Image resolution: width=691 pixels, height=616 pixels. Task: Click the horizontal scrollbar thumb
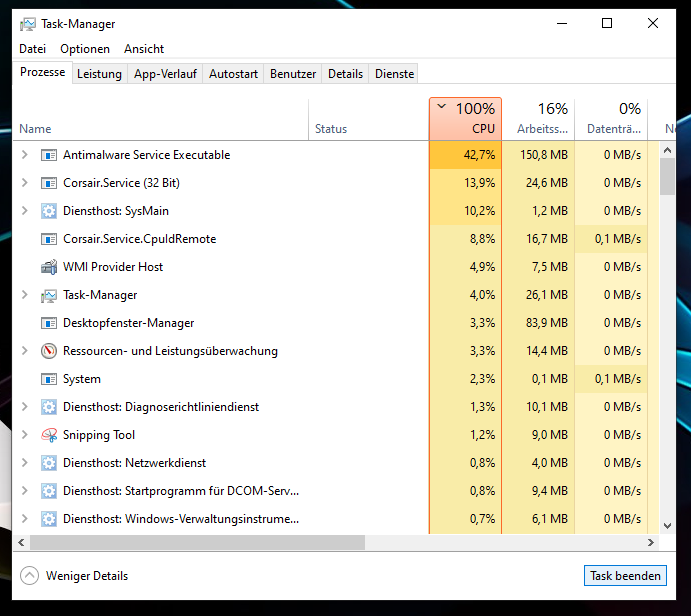[x=197, y=542]
